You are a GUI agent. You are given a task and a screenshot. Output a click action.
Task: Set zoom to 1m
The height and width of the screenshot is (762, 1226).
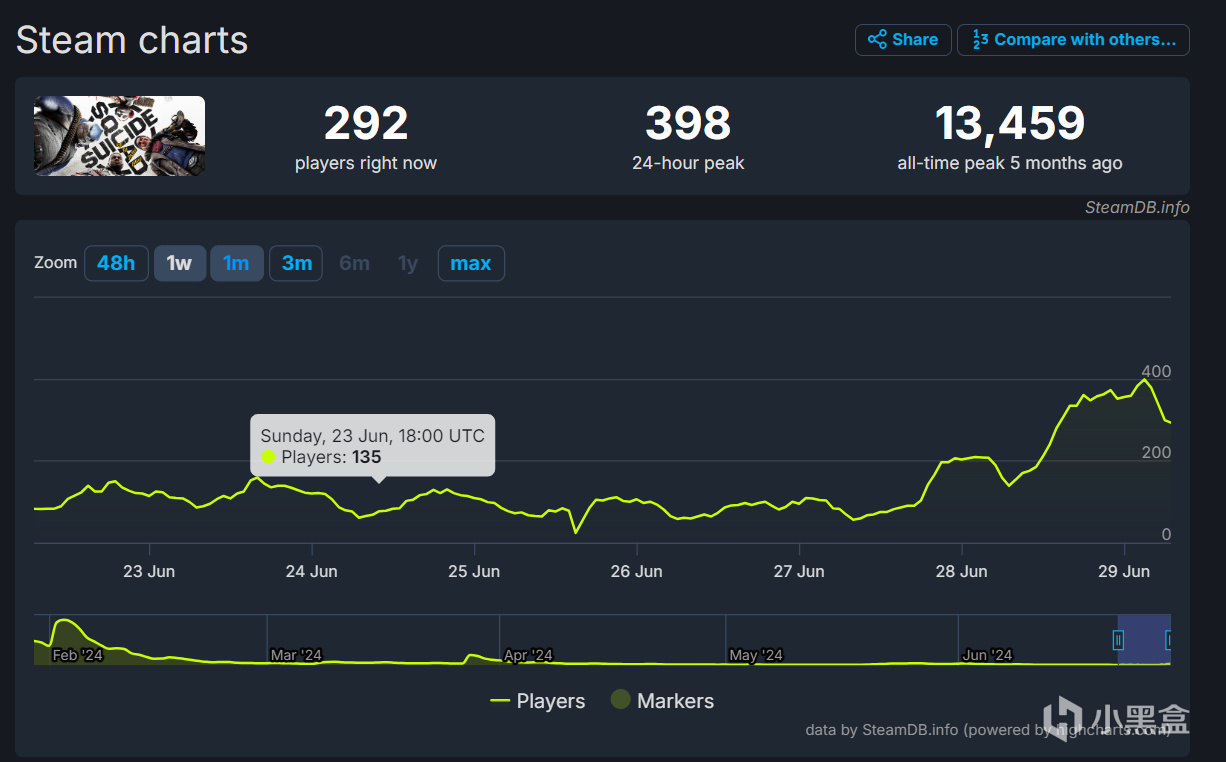coord(237,263)
